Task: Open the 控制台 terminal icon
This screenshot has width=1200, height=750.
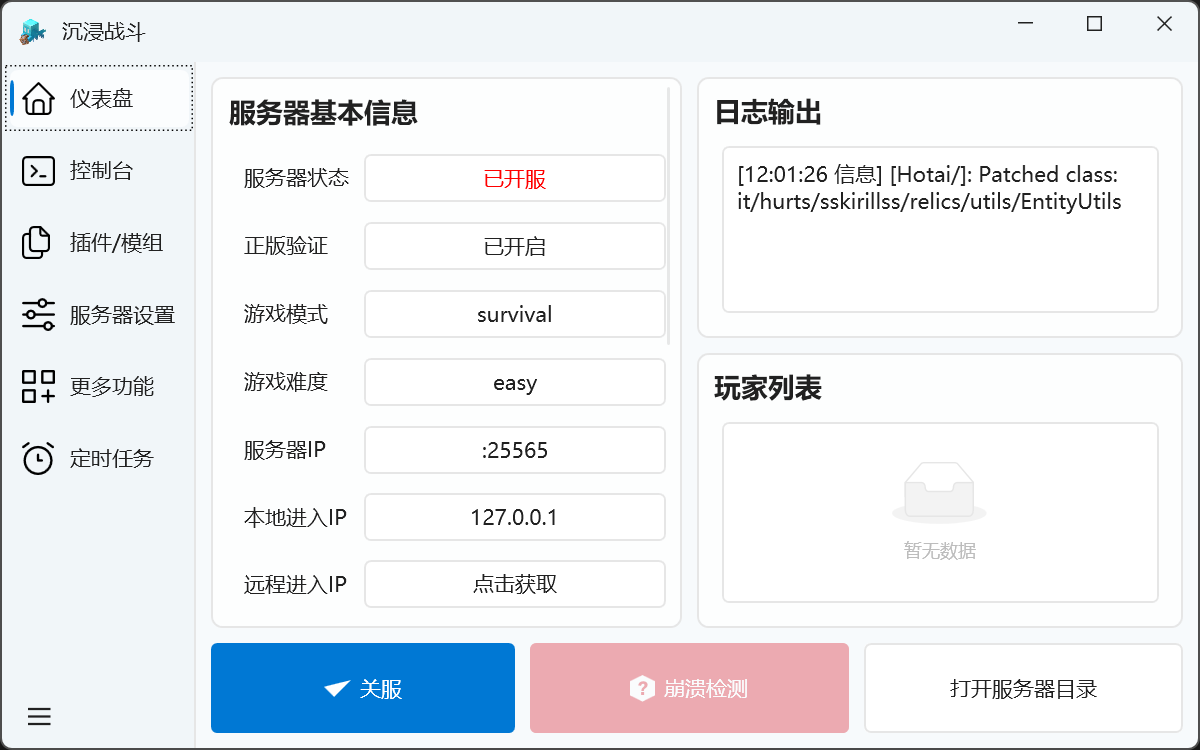Action: [38, 171]
